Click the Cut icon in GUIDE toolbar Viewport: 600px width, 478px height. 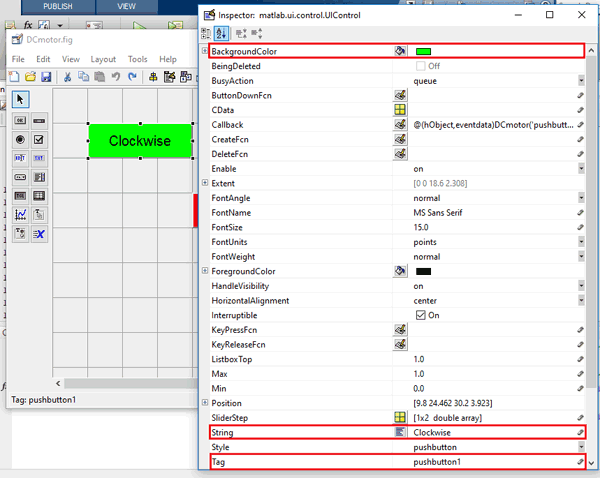68,76
